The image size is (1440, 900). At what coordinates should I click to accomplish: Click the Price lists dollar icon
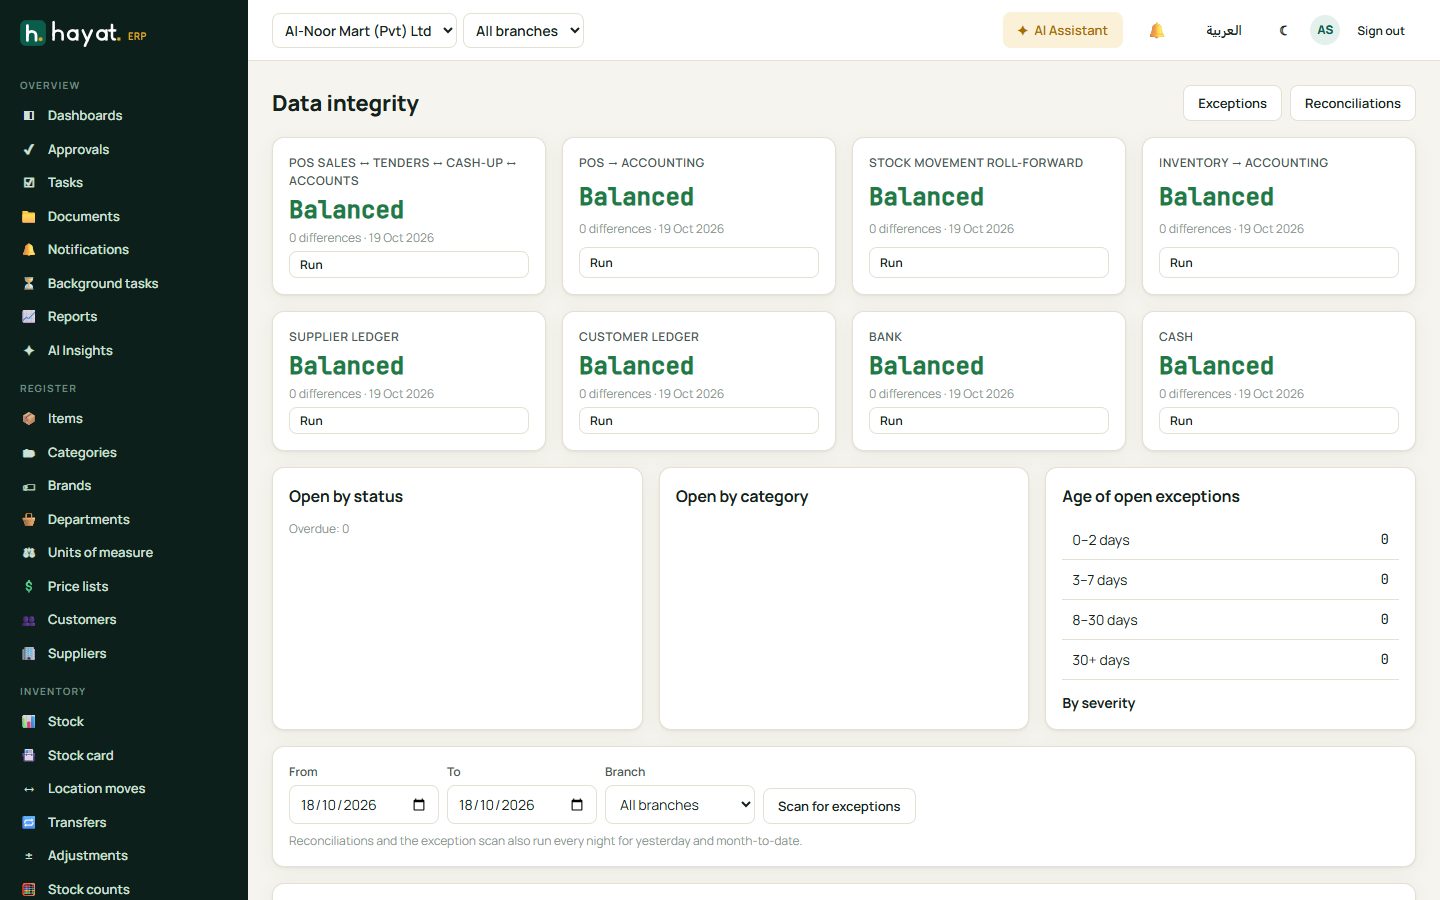point(29,587)
